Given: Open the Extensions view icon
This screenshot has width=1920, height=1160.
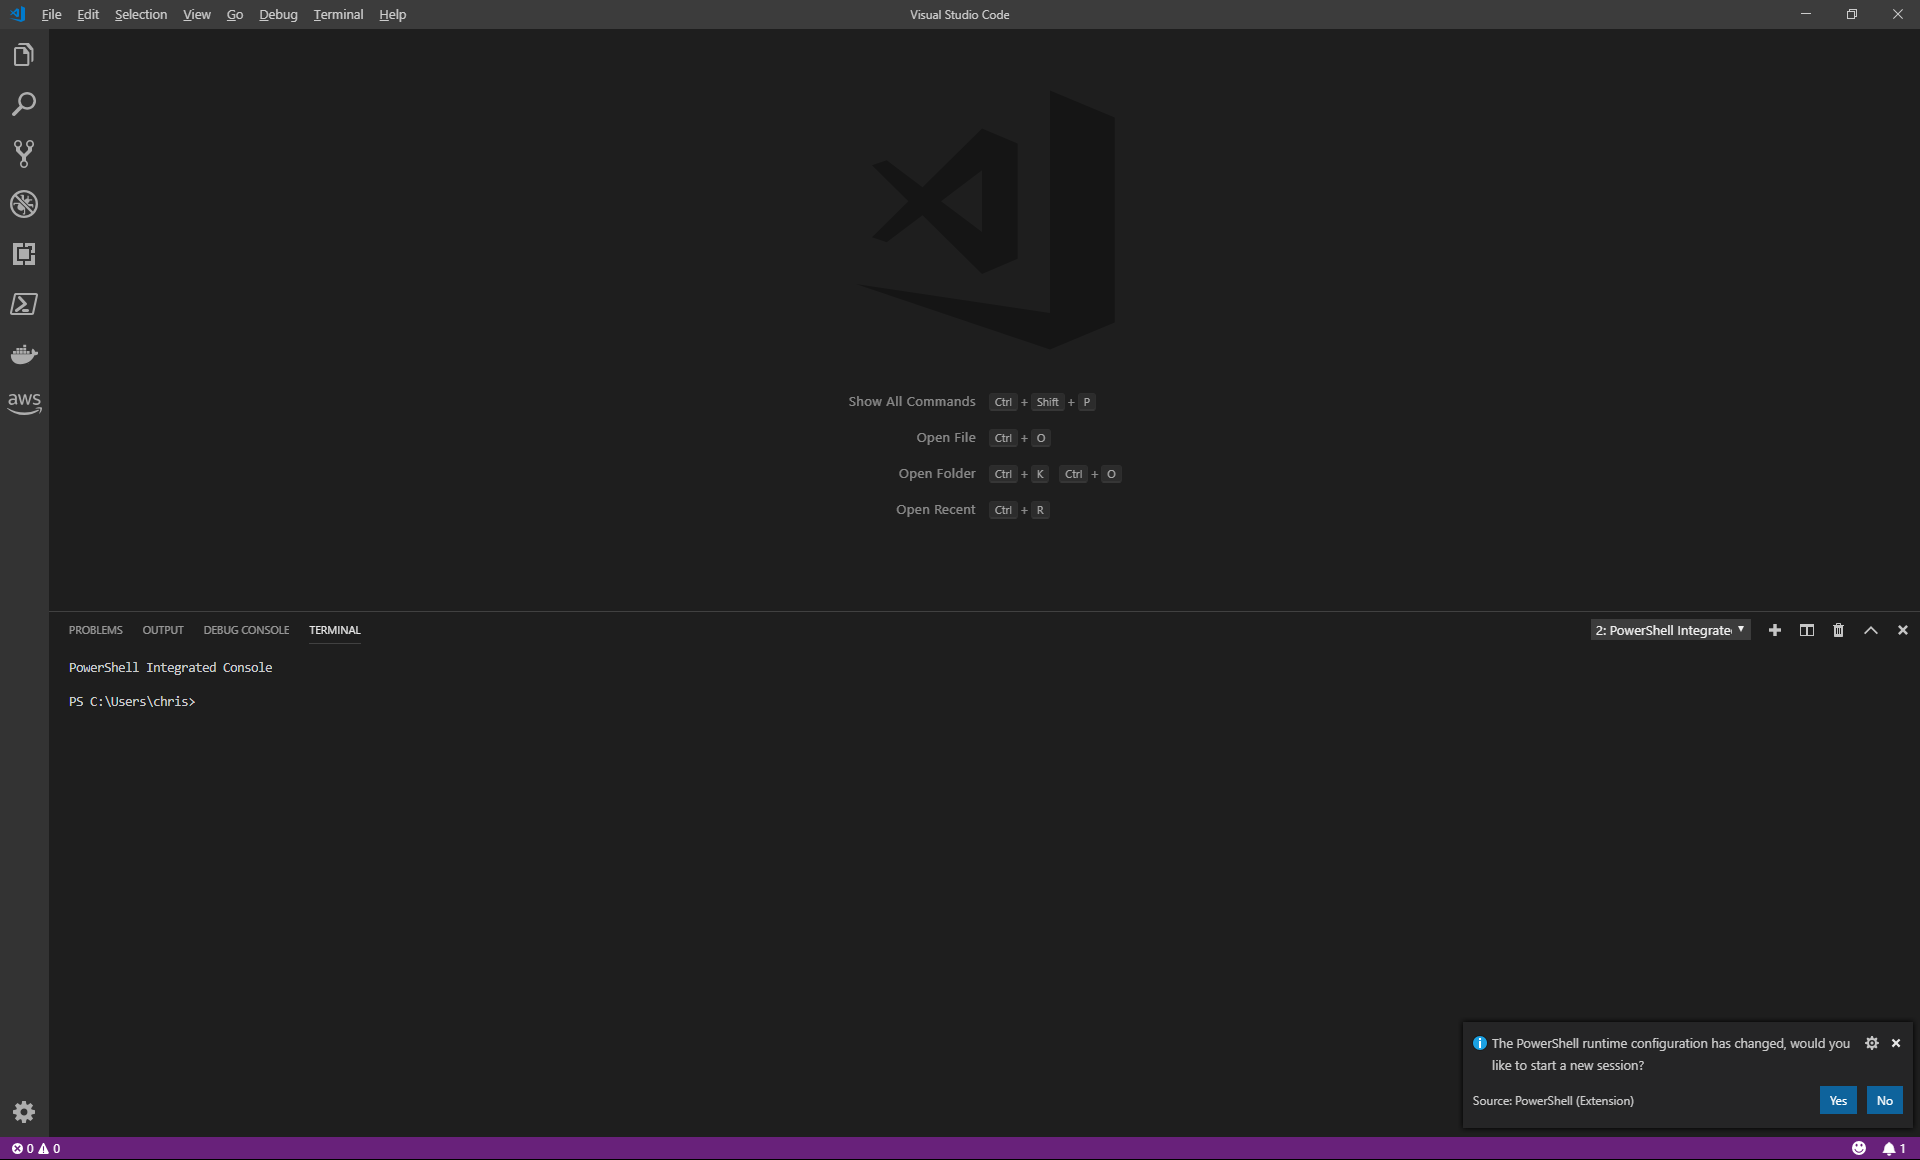Looking at the screenshot, I should [24, 254].
